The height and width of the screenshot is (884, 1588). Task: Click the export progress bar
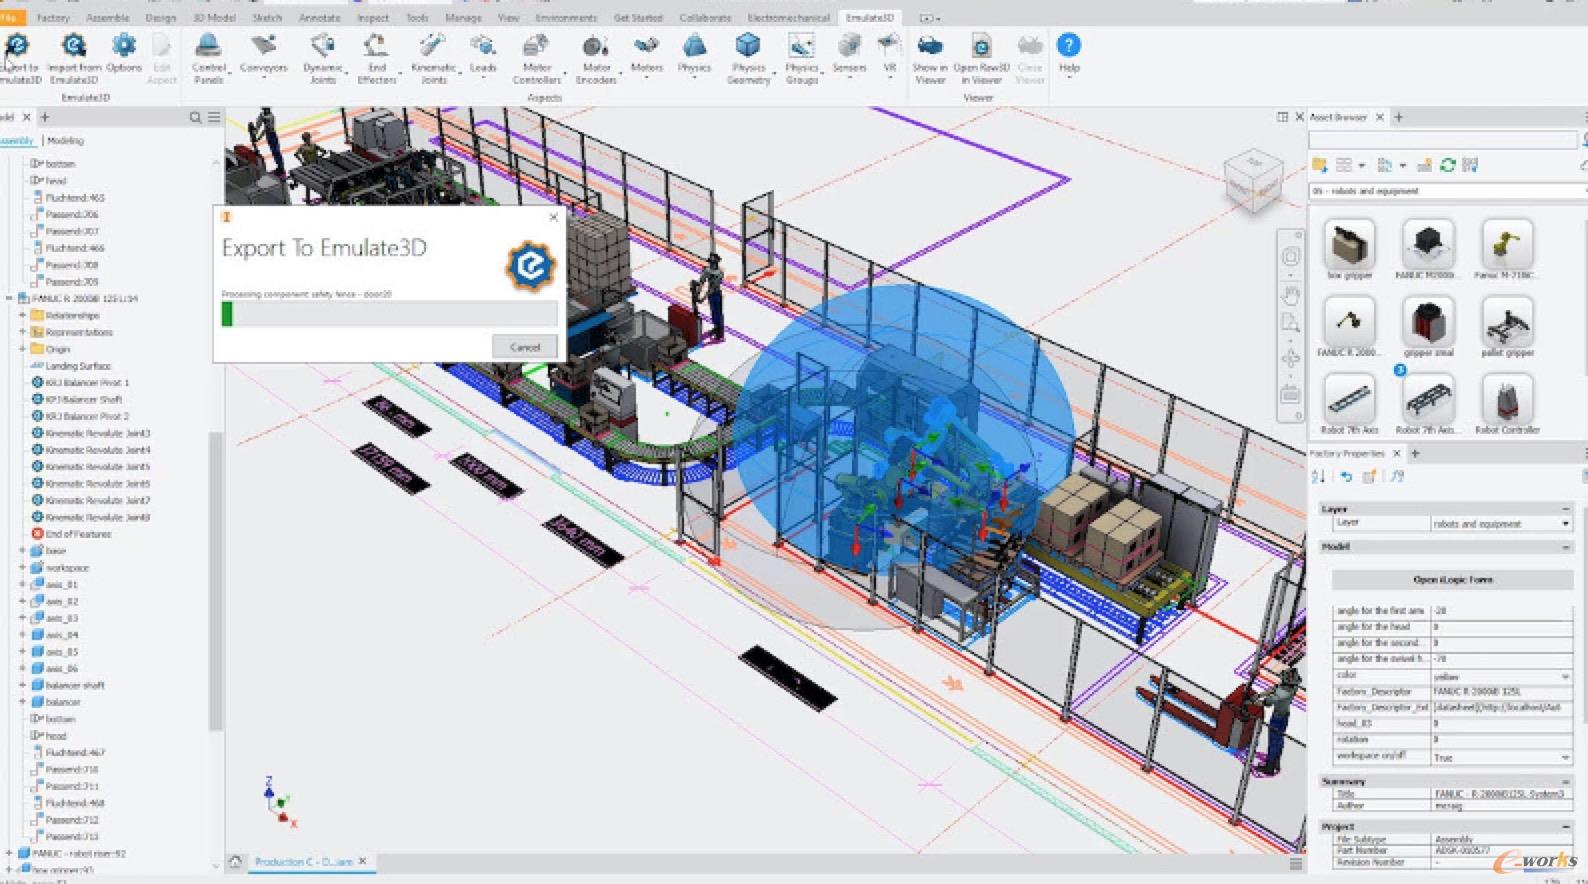click(x=389, y=314)
